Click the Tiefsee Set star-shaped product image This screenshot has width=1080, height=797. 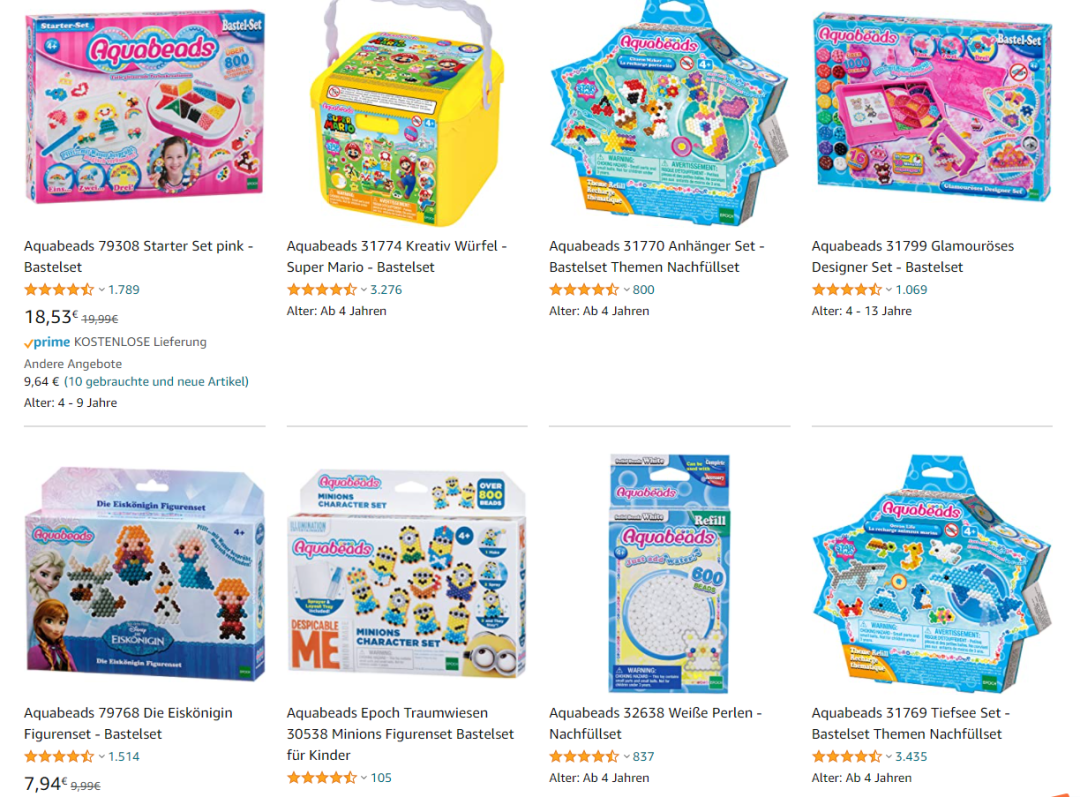point(933,574)
